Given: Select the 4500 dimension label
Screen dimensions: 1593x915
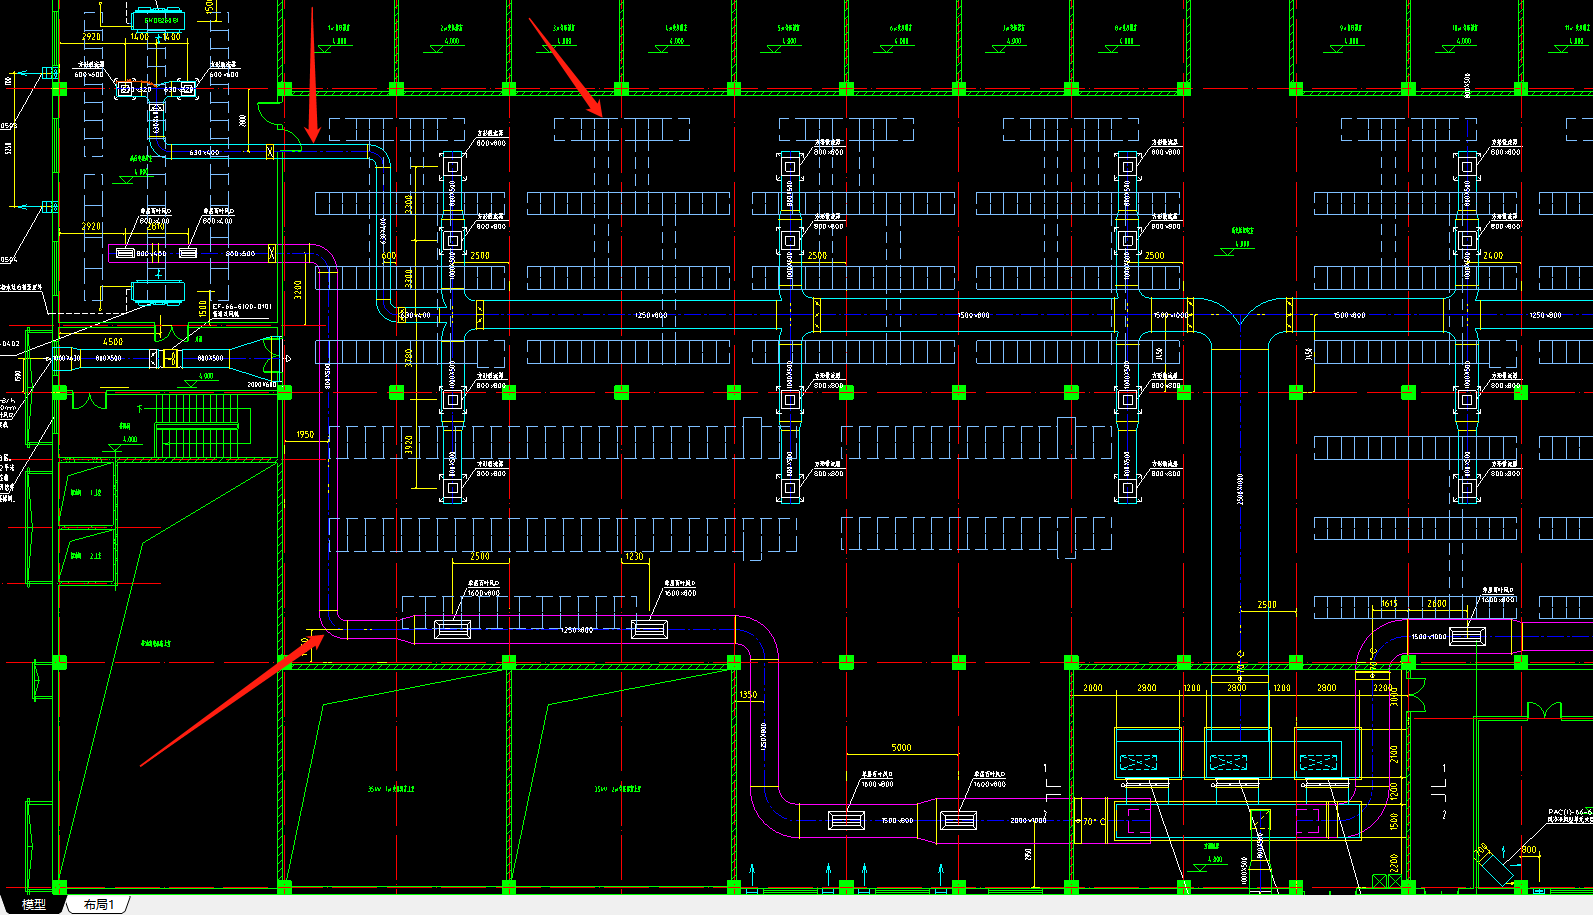Looking at the screenshot, I should click(113, 342).
